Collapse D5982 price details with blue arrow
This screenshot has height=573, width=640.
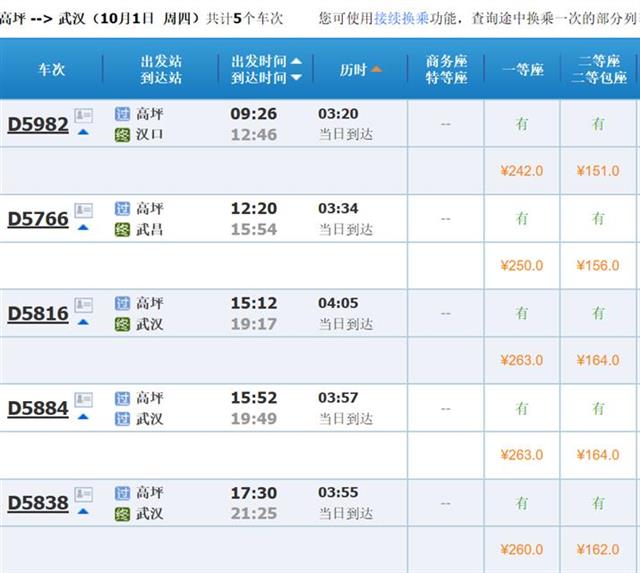pos(83,133)
